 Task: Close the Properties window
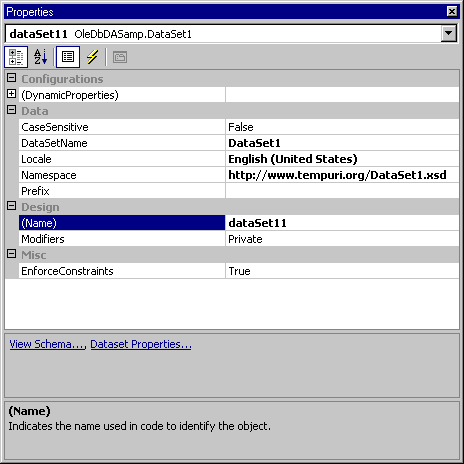[452, 12]
